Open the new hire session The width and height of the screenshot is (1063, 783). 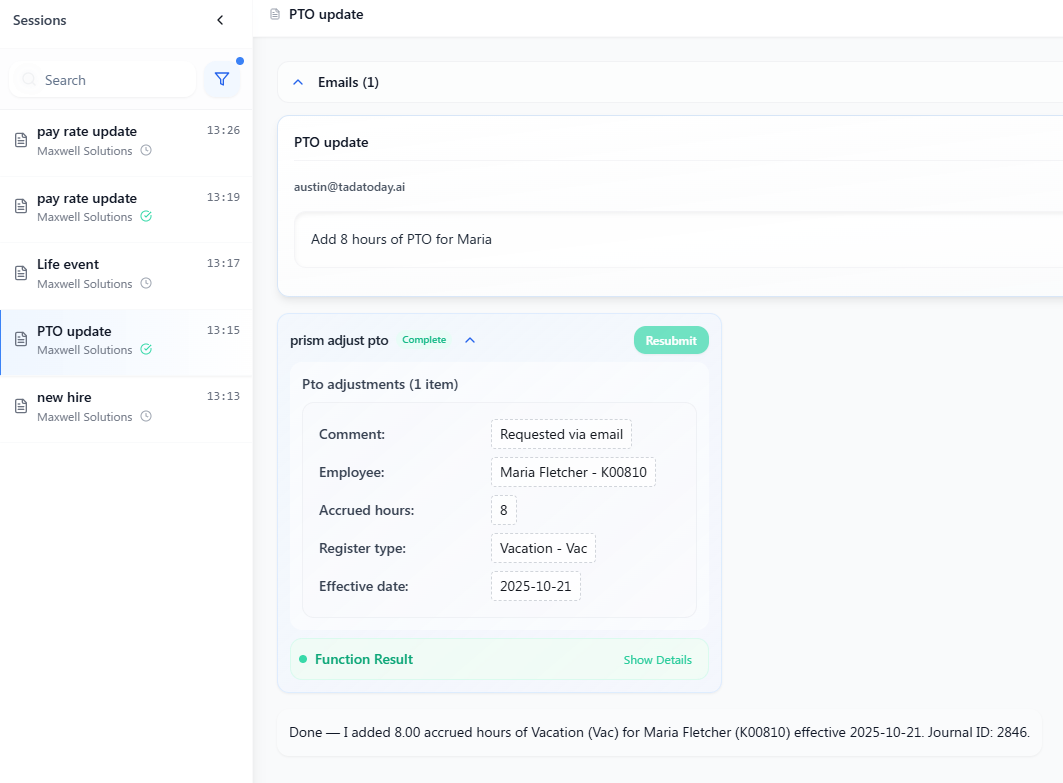pos(126,407)
